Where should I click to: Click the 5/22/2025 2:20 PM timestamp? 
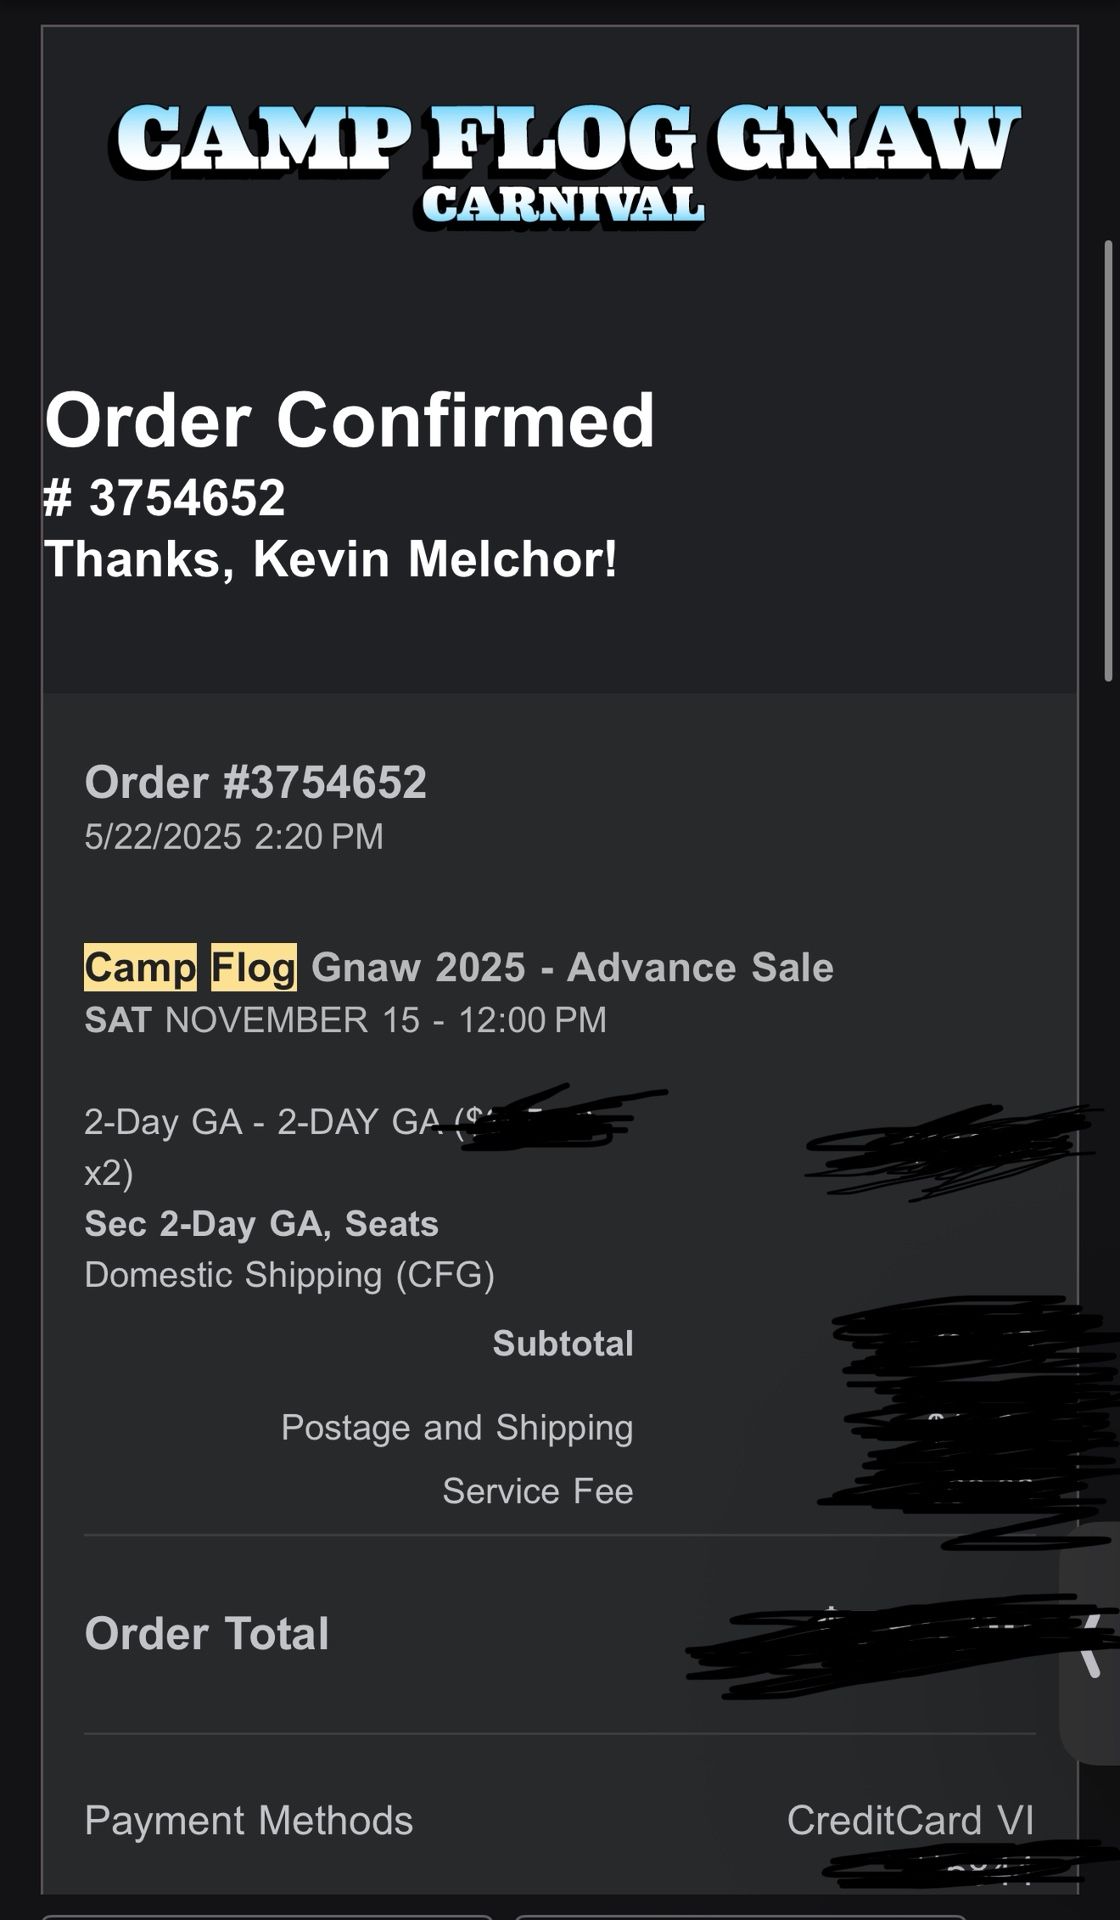tap(234, 836)
